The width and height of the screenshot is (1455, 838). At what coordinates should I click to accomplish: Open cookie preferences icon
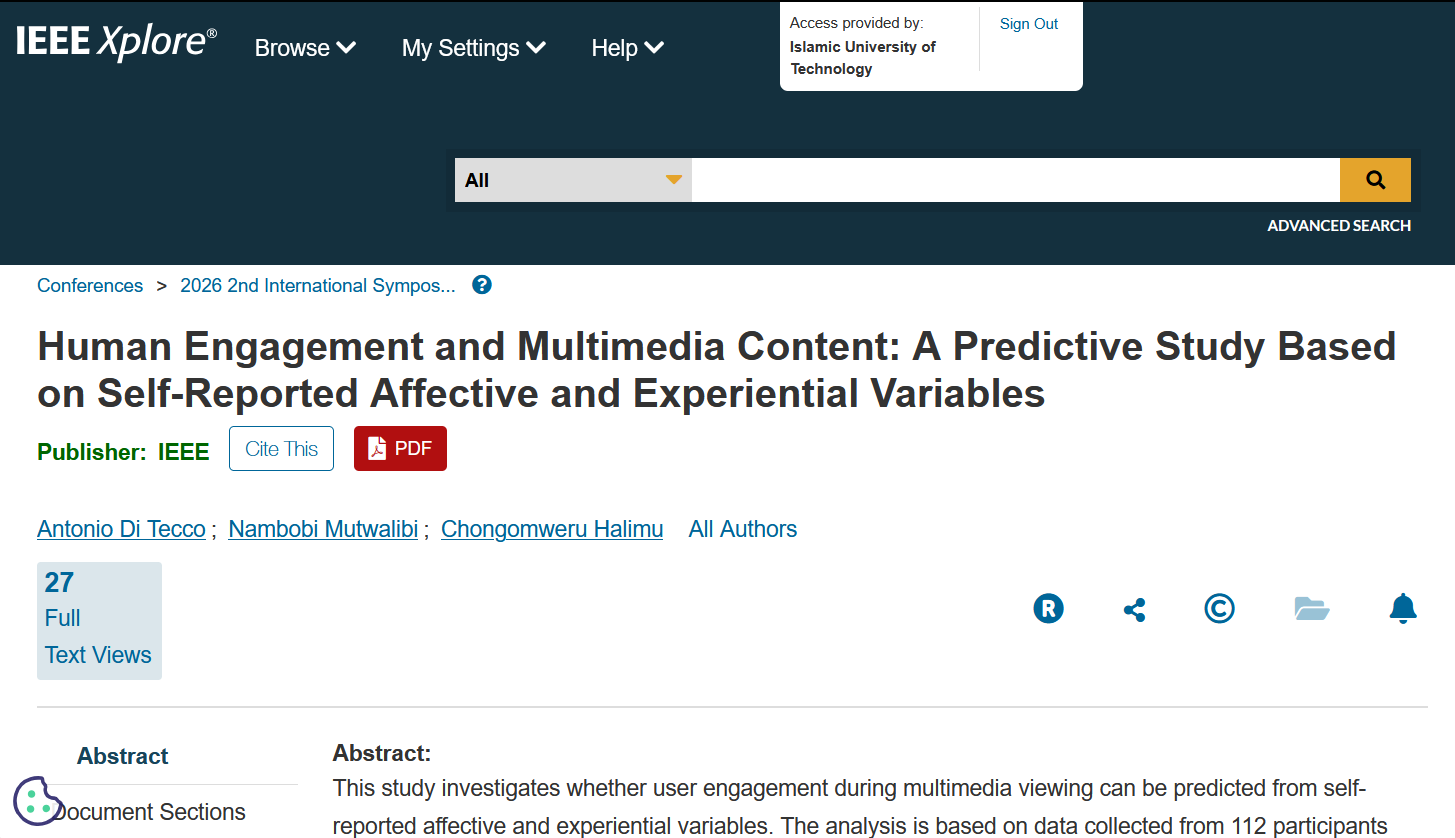(38, 800)
